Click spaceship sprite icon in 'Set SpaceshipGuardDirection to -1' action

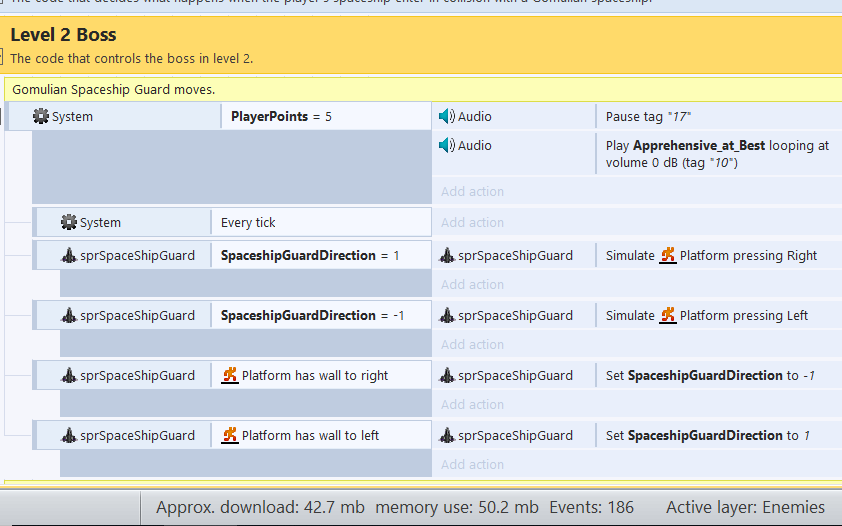[447, 376]
